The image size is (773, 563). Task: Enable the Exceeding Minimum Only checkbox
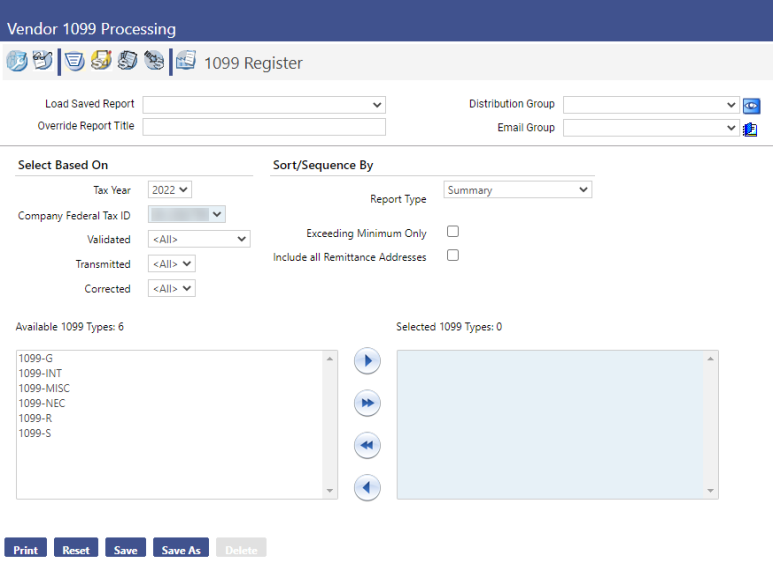[453, 232]
